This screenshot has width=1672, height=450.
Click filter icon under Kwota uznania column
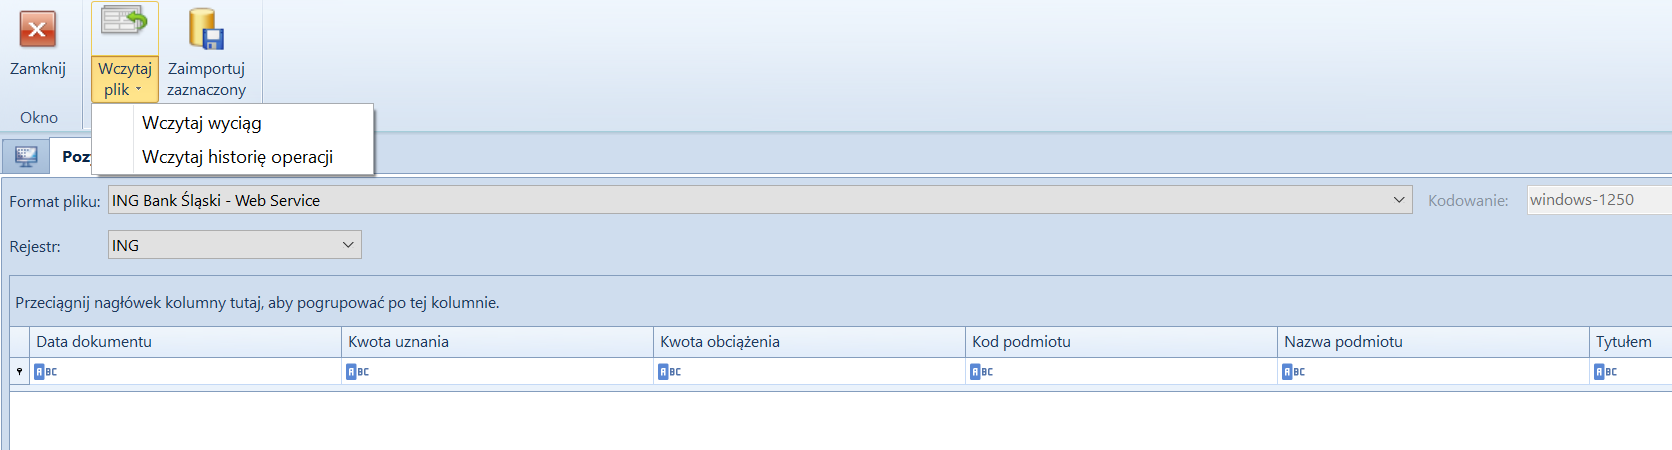[x=358, y=372]
